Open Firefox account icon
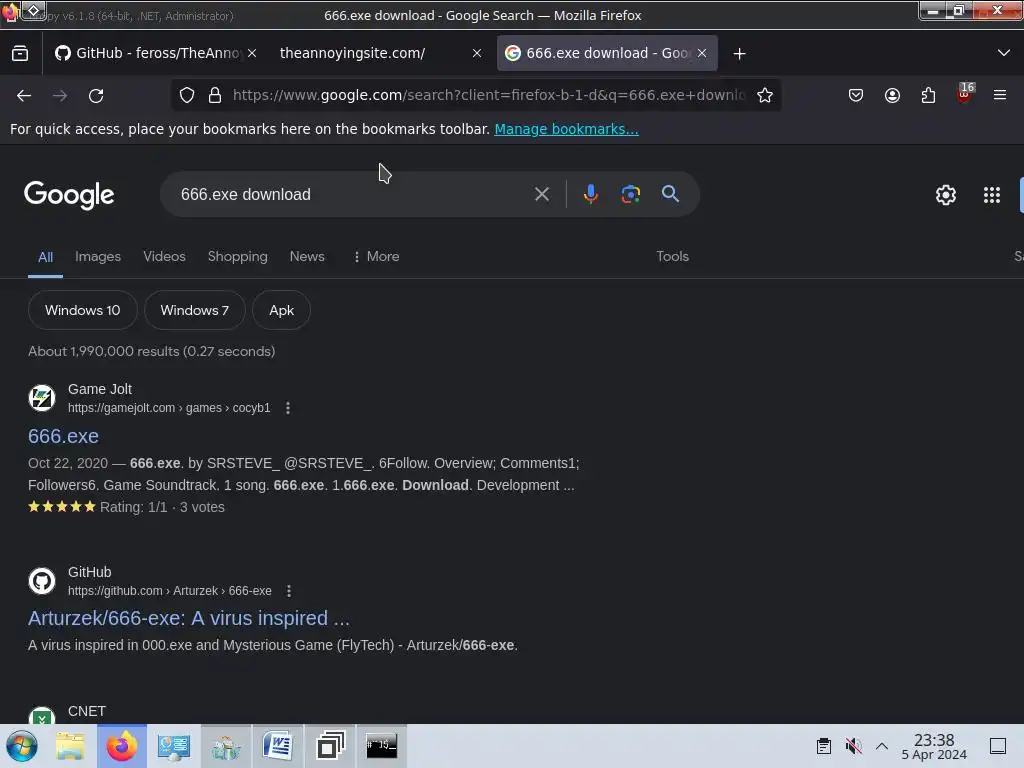 coord(892,95)
